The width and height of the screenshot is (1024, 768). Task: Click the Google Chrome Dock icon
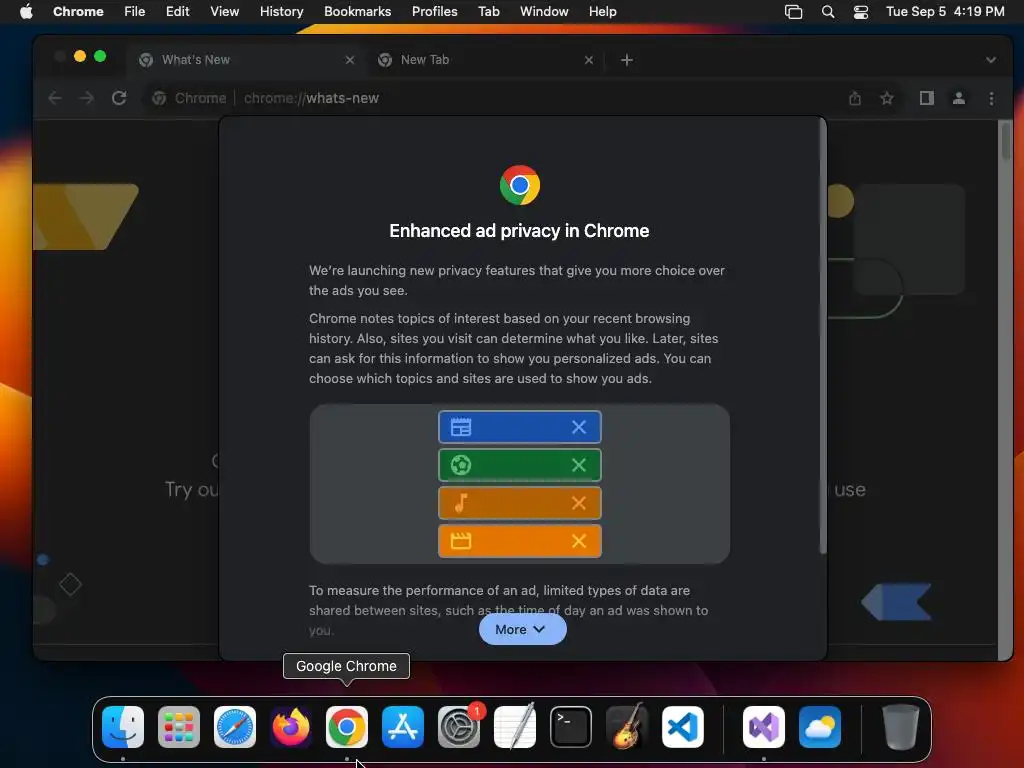347,727
